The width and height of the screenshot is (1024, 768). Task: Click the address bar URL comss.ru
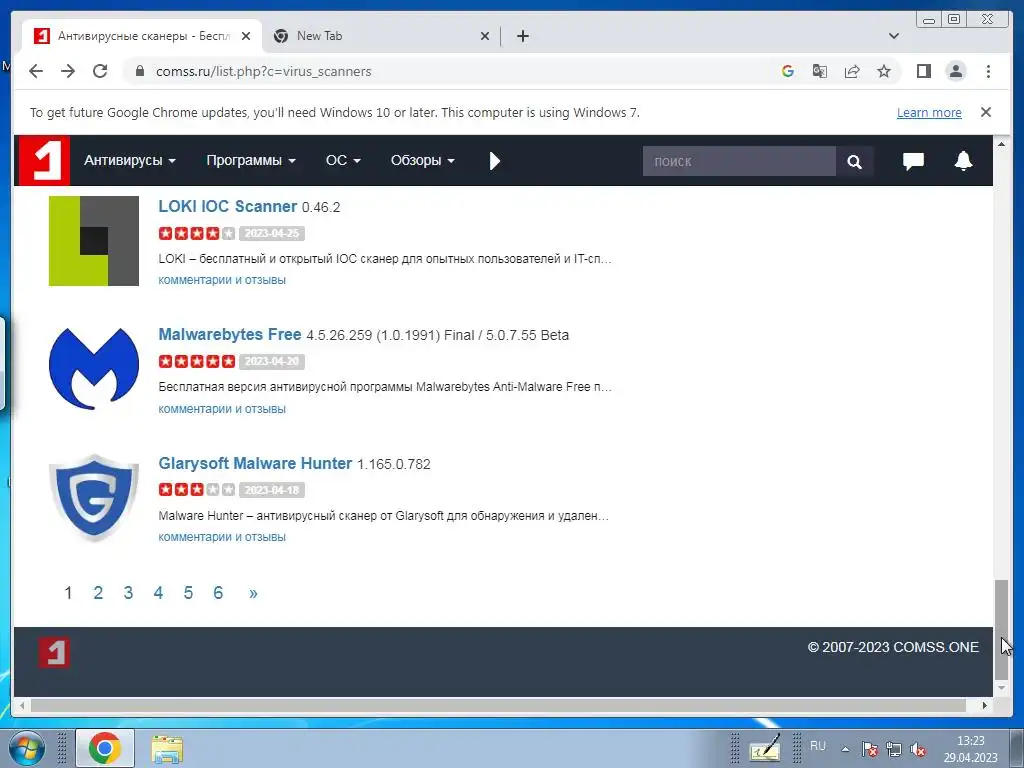tap(263, 71)
